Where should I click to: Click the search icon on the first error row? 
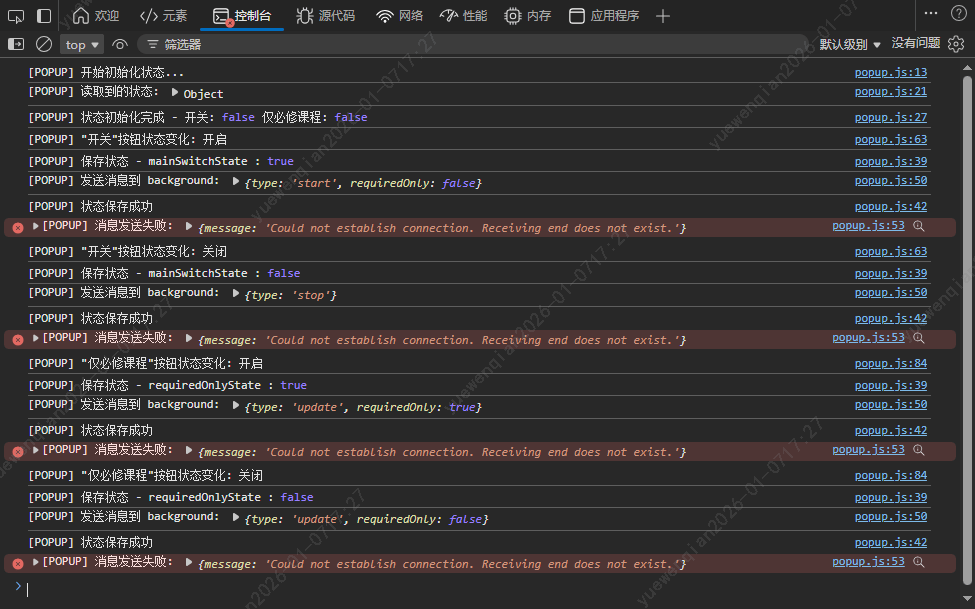(x=919, y=225)
